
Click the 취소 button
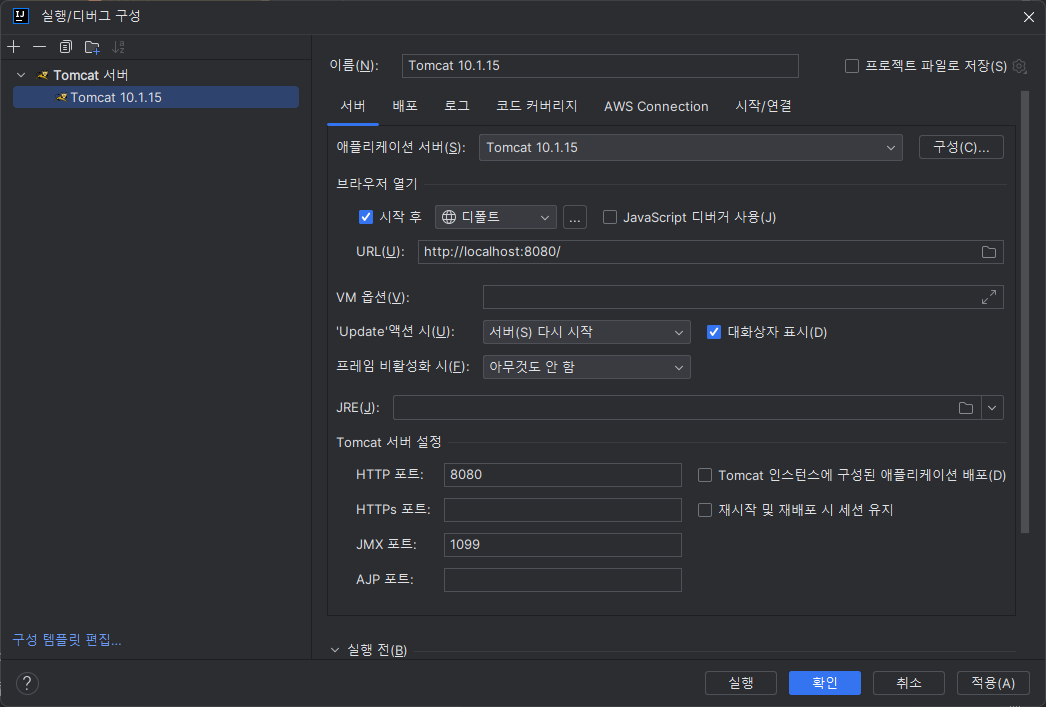pyautogui.click(x=909, y=683)
